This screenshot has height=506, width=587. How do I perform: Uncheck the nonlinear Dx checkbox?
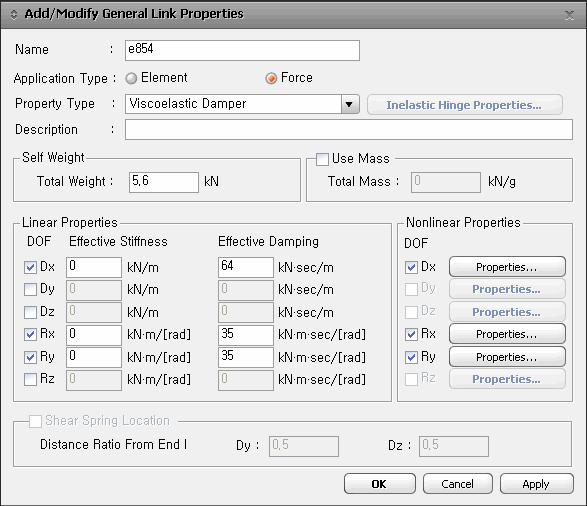tap(411, 267)
